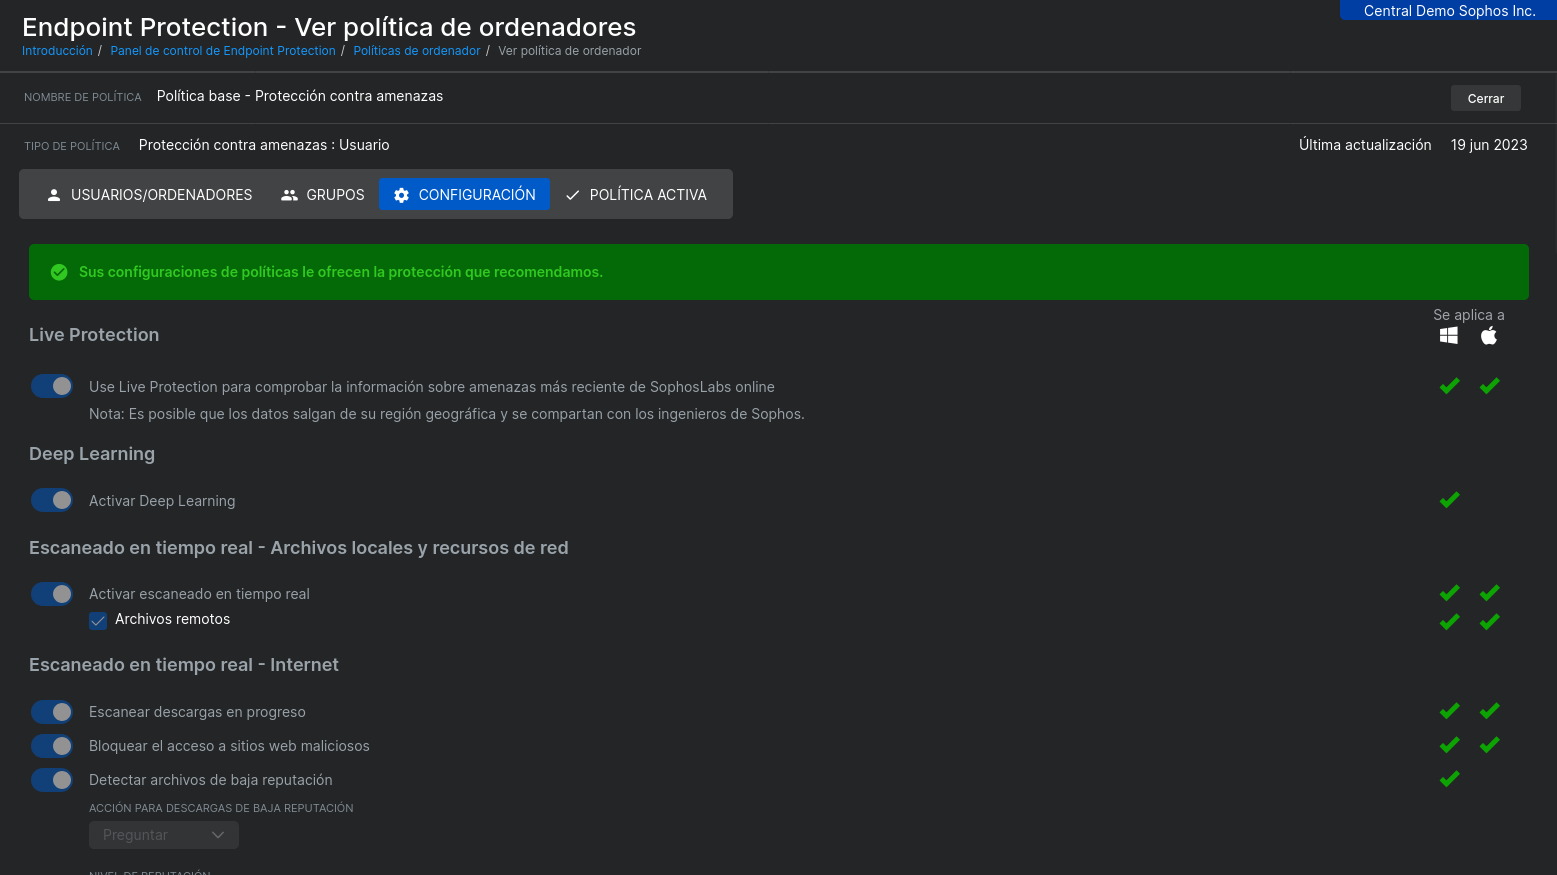Switch to the Política activa tab
The image size is (1557, 875).
636,195
